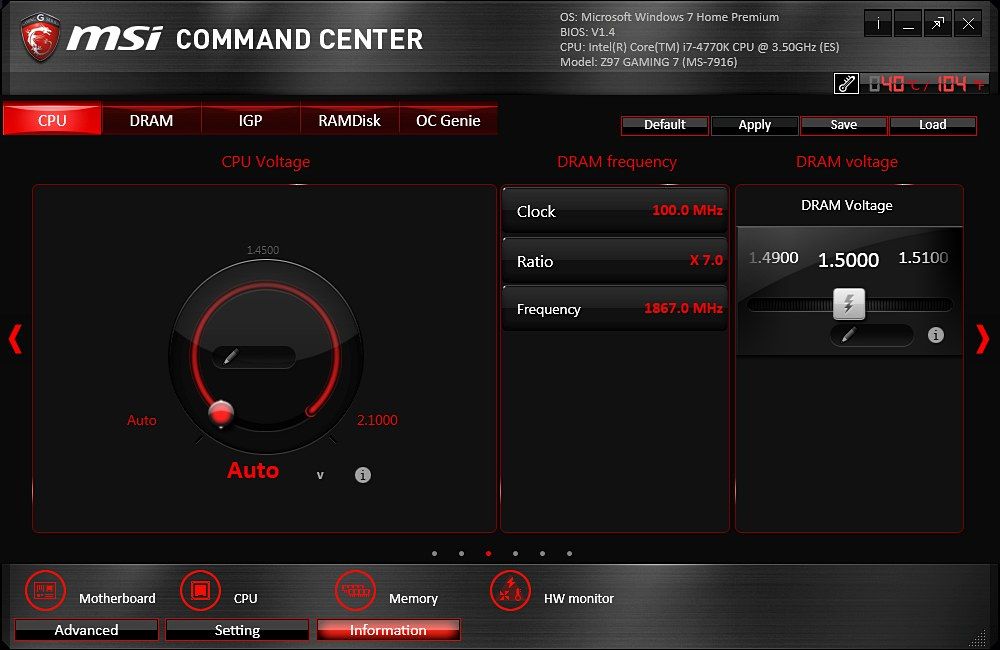Open the Advanced section
1000x650 pixels.
[86, 630]
